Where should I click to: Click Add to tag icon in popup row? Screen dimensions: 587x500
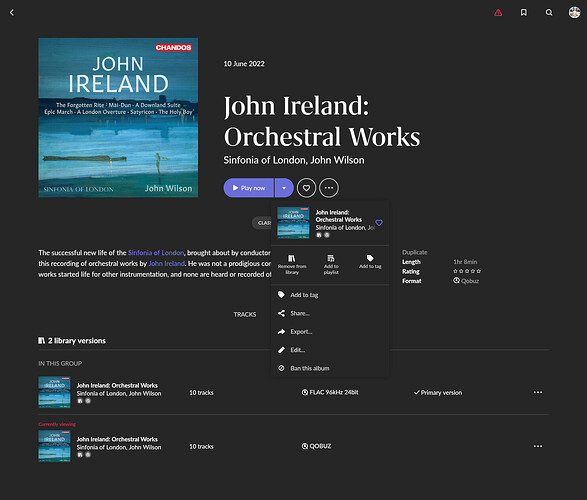pos(370,262)
